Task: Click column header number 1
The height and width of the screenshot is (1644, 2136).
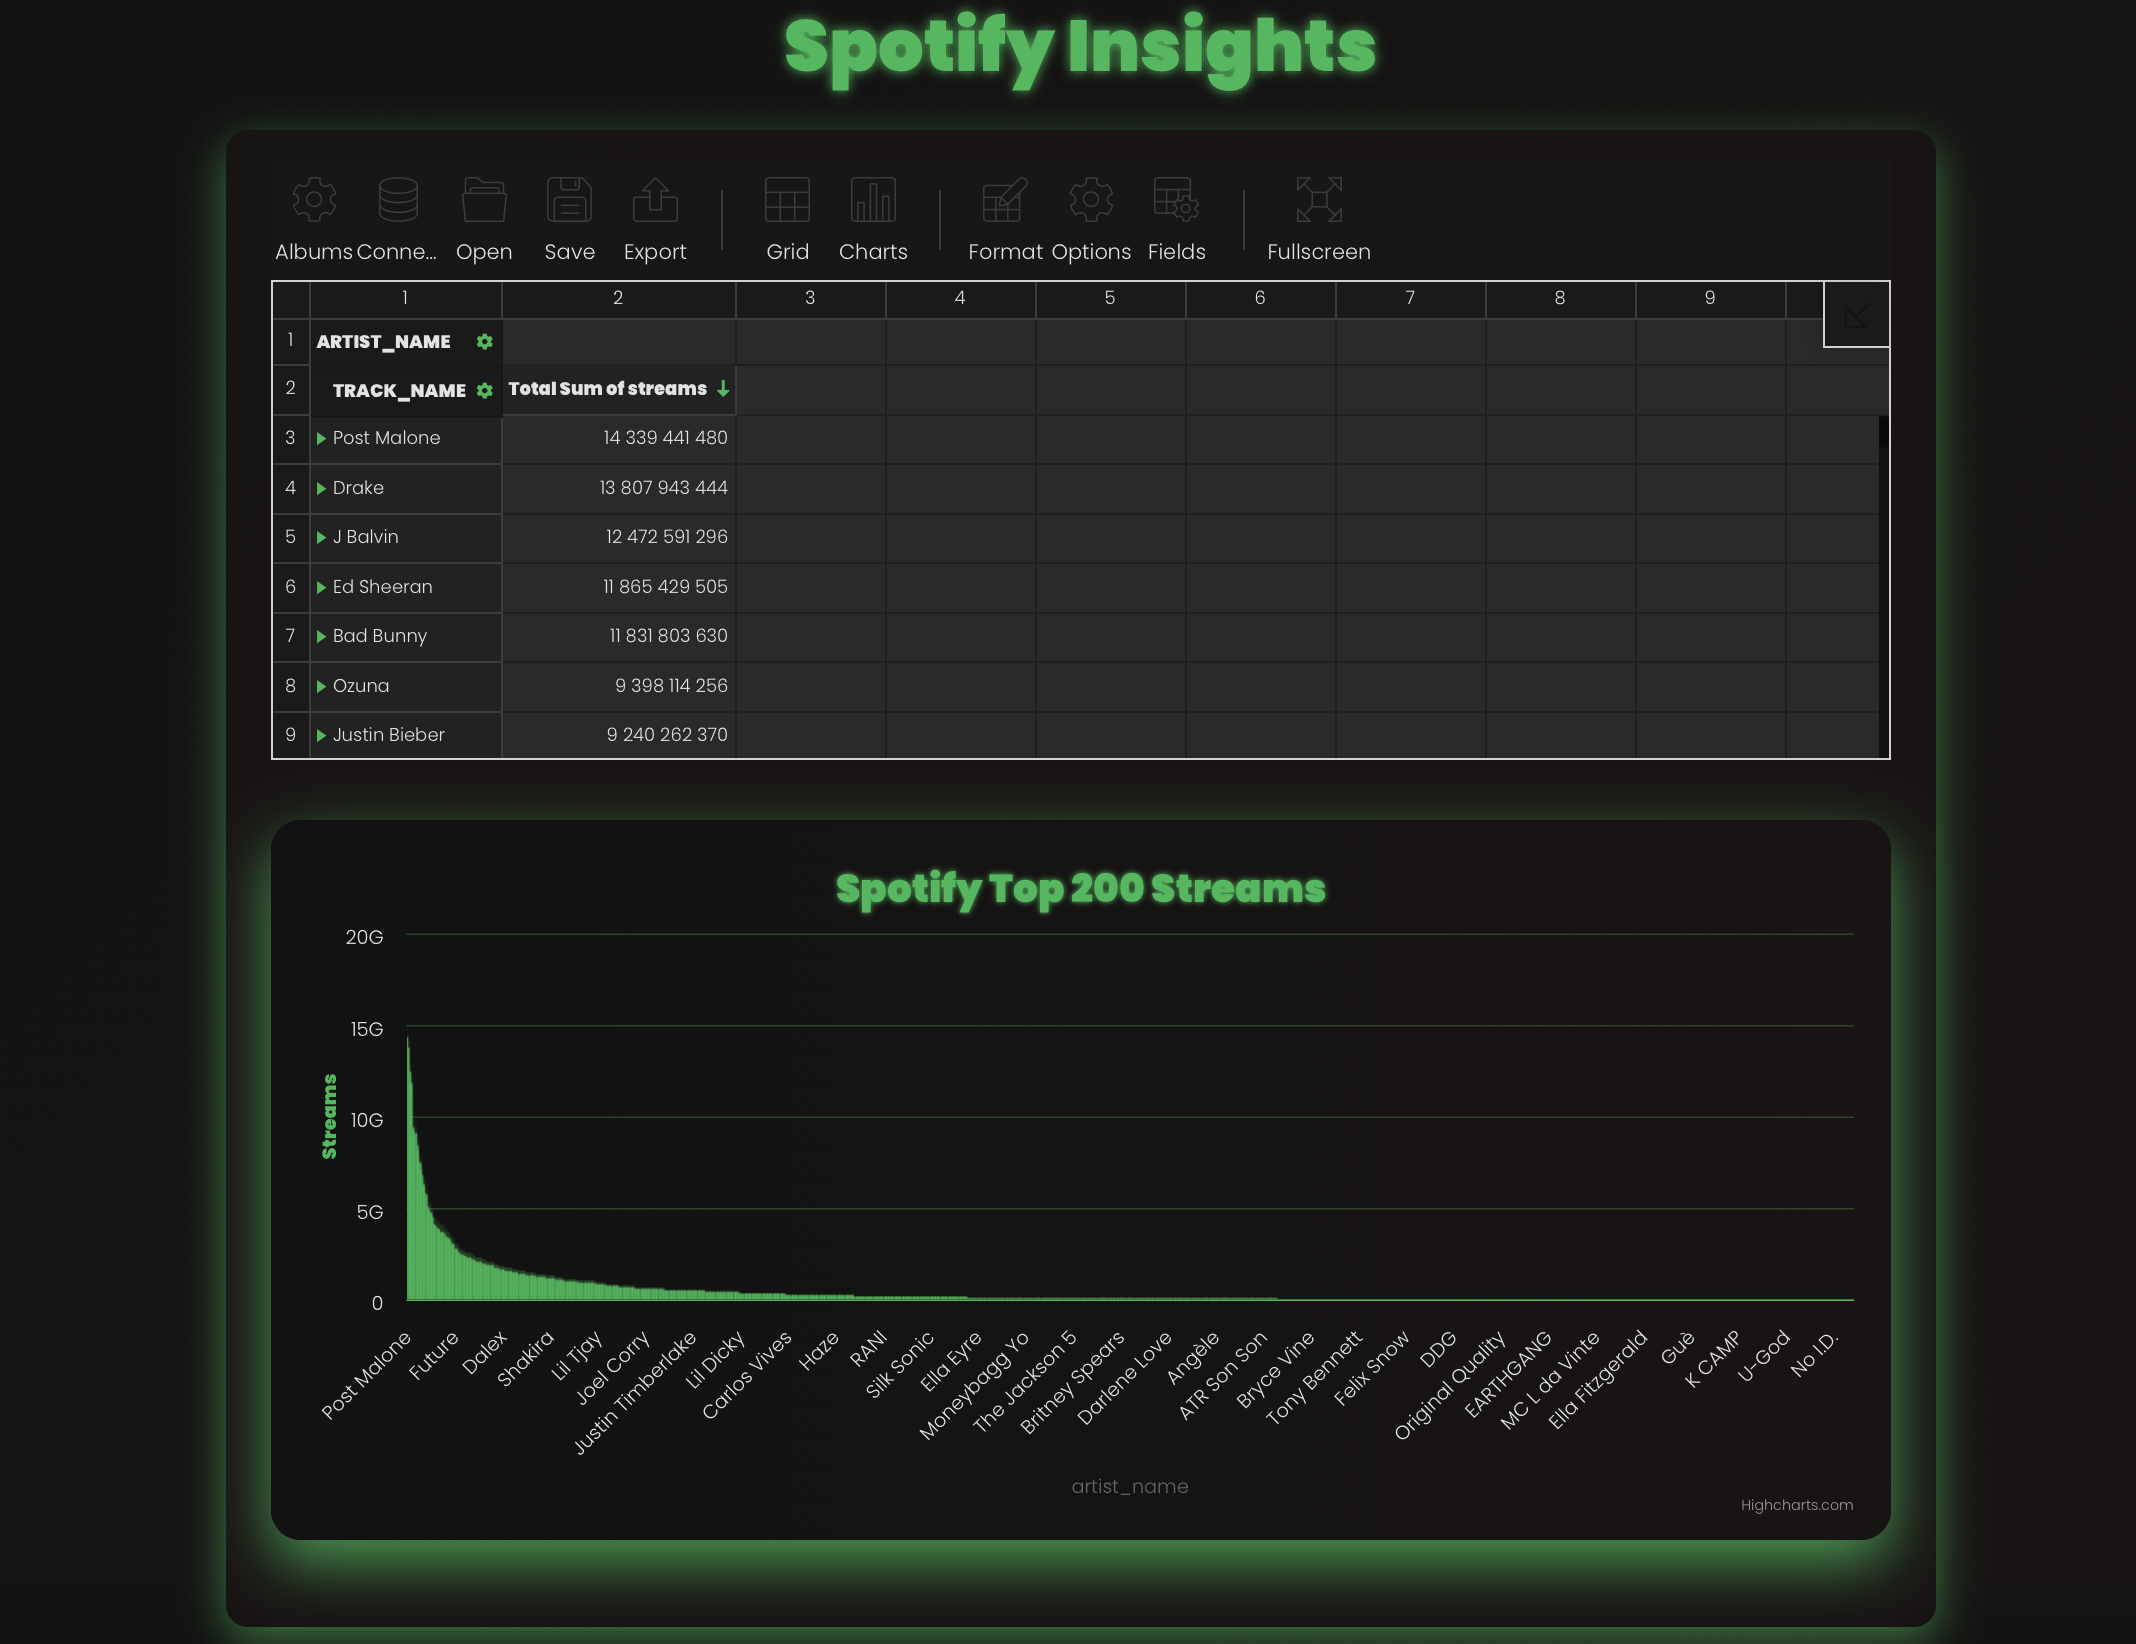Action: 406,299
